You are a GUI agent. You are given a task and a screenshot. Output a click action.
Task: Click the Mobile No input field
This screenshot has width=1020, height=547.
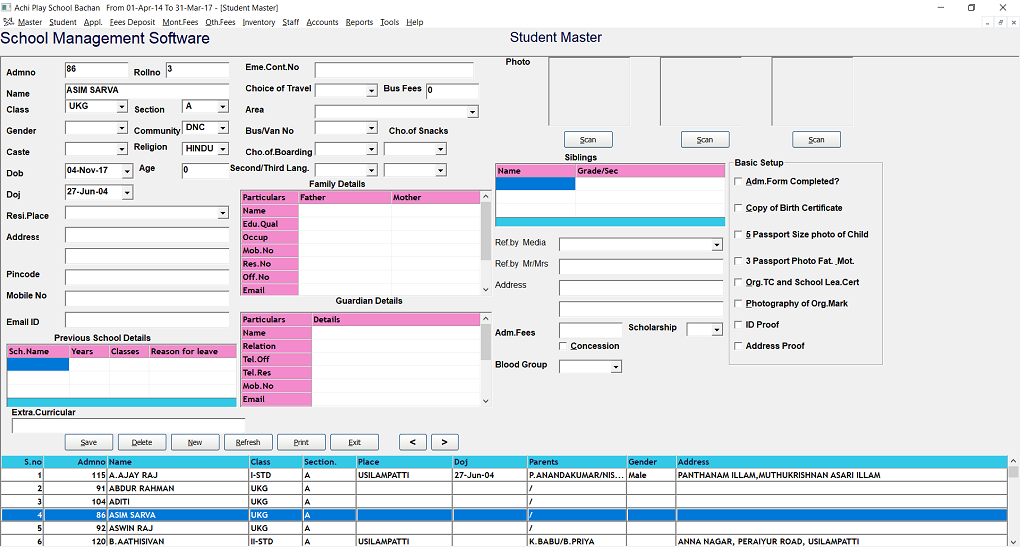click(x=147, y=298)
